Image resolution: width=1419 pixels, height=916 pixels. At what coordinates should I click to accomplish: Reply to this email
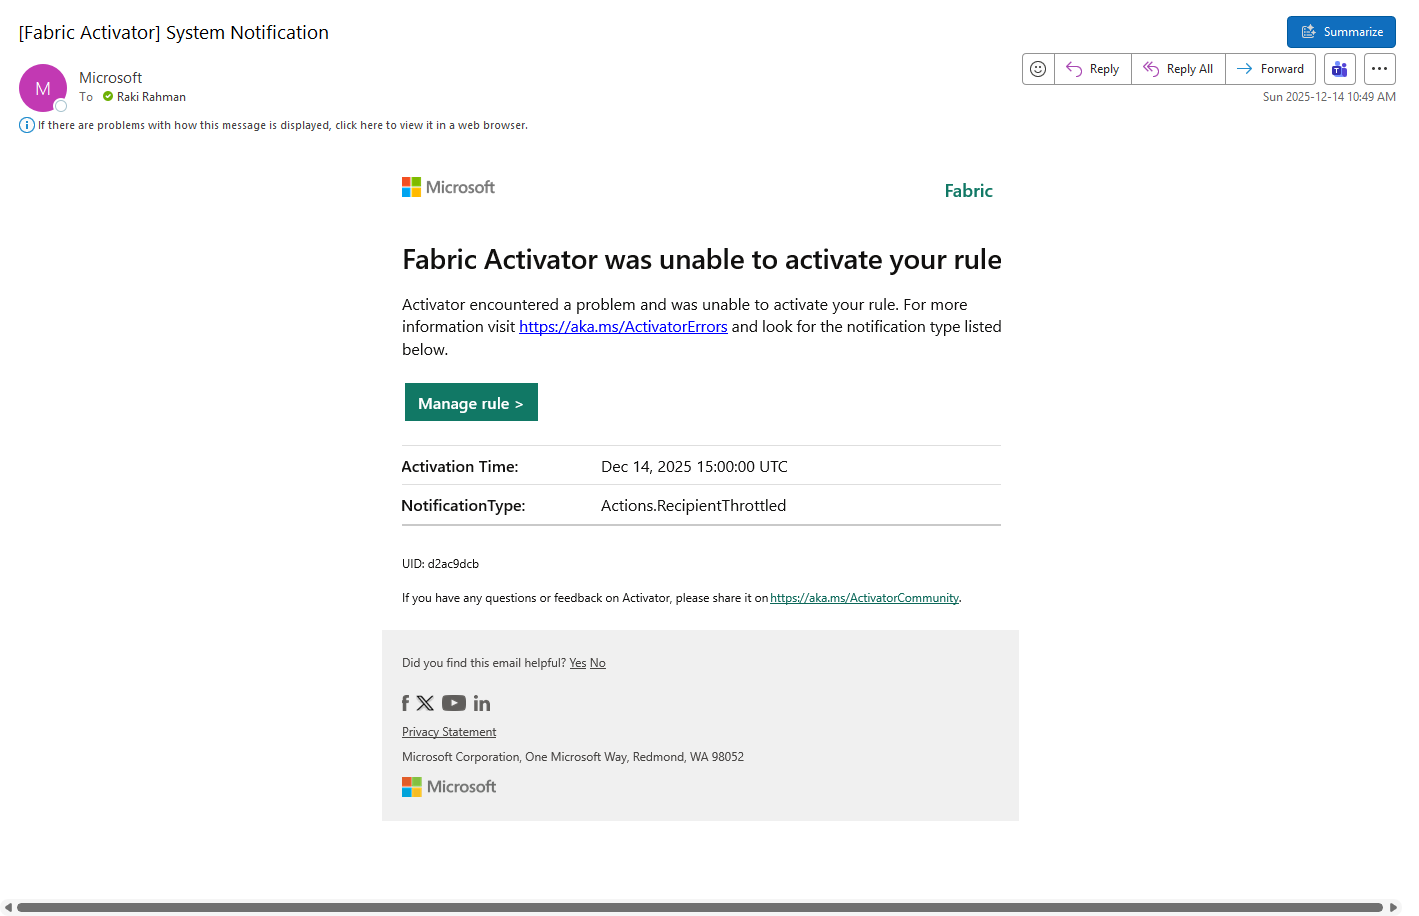(x=1093, y=69)
